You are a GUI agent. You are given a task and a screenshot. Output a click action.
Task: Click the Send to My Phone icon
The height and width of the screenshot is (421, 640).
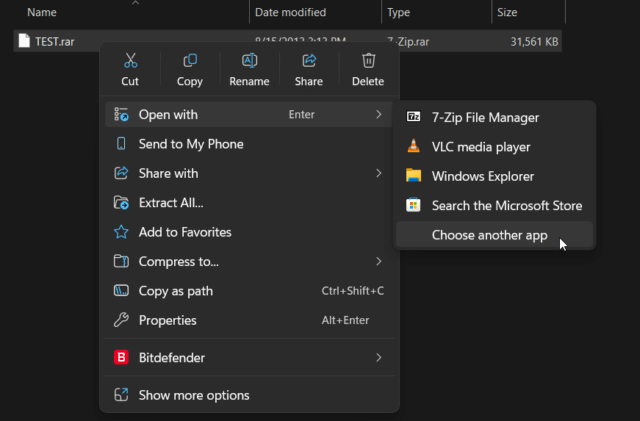pyautogui.click(x=121, y=144)
